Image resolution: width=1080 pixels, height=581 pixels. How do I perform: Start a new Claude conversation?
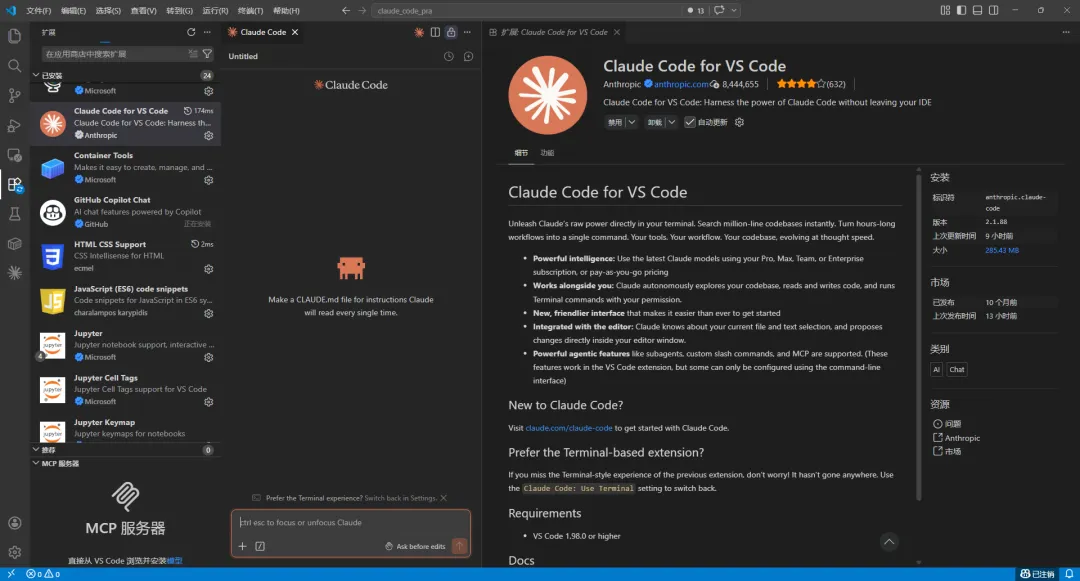pos(468,56)
